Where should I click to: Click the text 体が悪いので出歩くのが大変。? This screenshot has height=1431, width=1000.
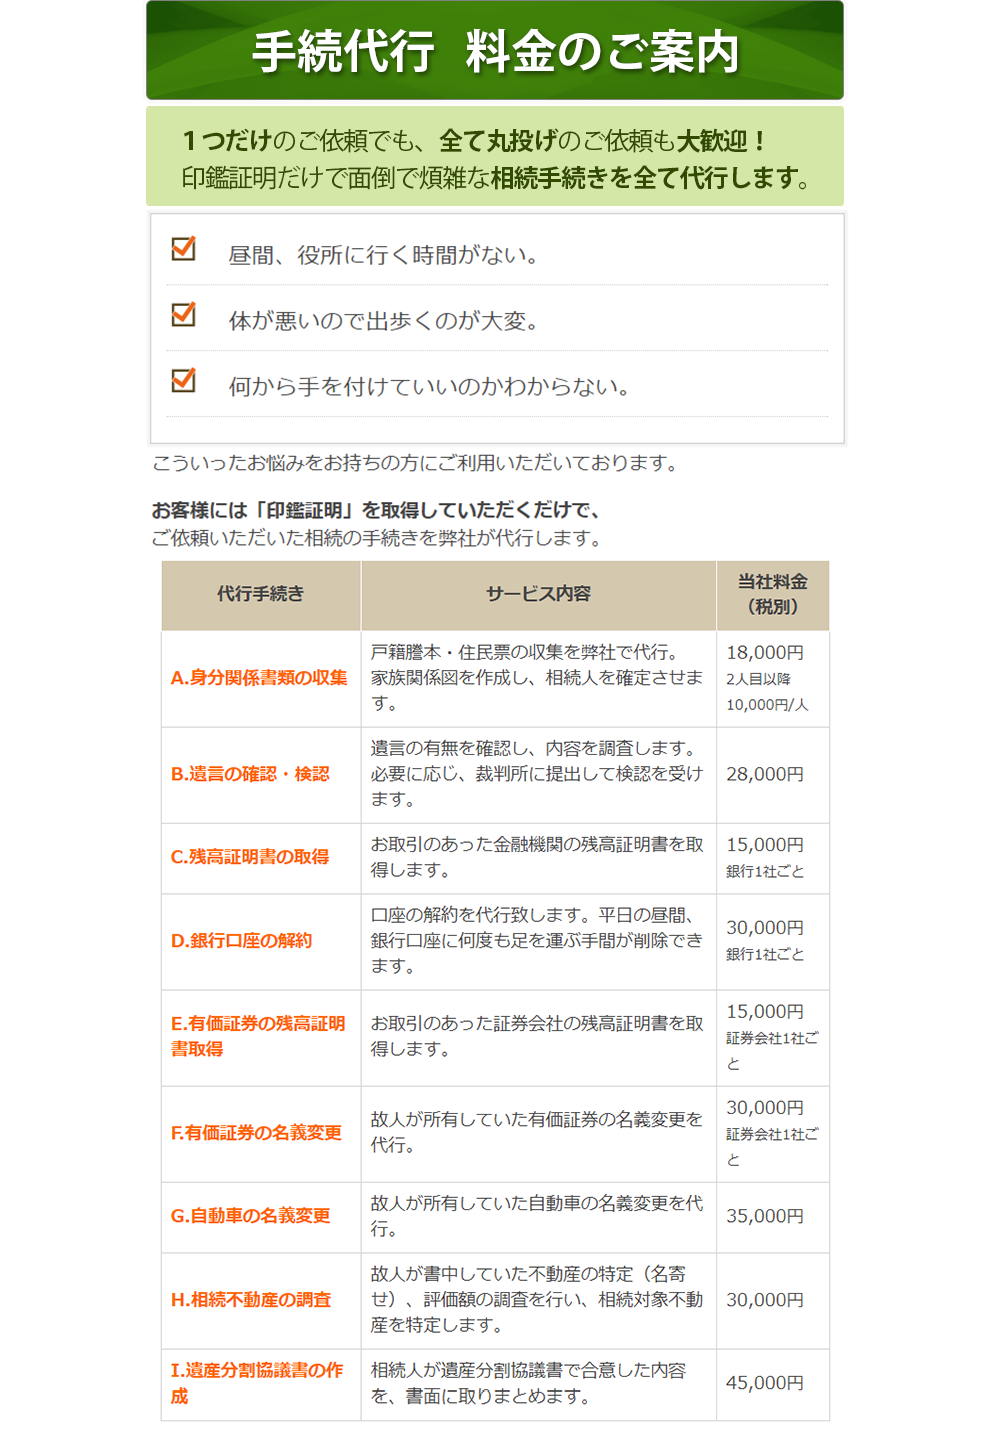tap(384, 321)
